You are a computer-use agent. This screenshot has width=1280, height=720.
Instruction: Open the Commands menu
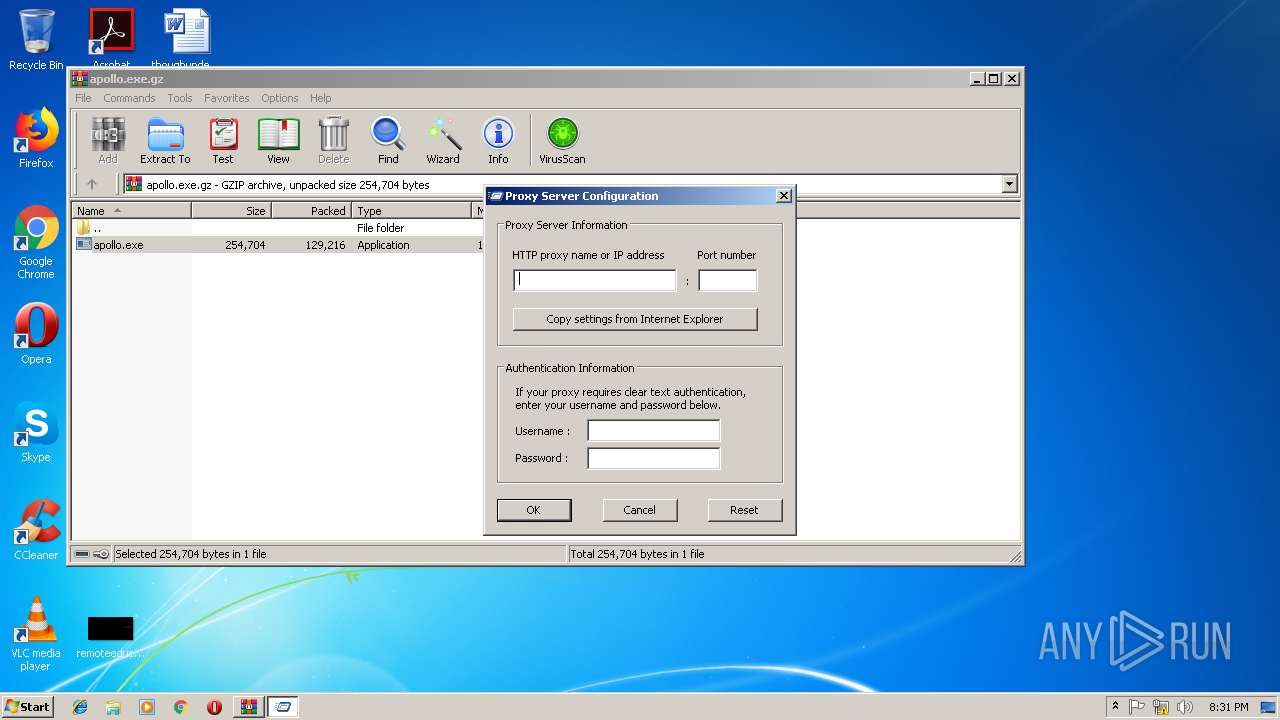click(129, 98)
